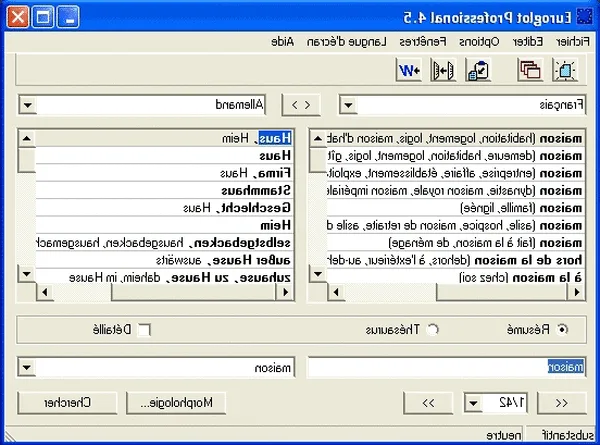Click the vertical scrollbar thumb of French list
The image size is (600, 445).
pos(318,160)
